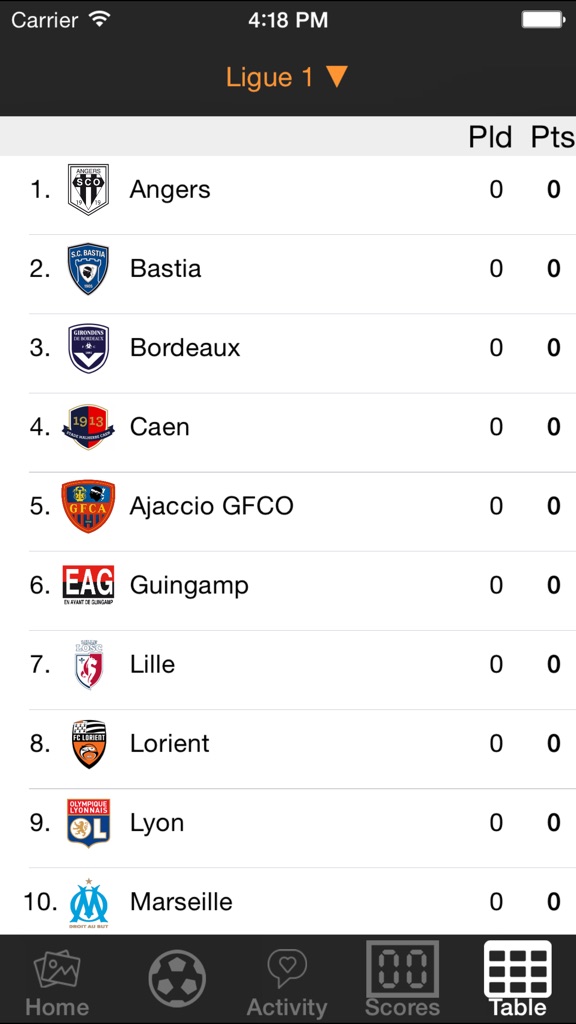Viewport: 576px width, 1024px height.
Task: Click the Angers club crest
Action: click(87, 188)
